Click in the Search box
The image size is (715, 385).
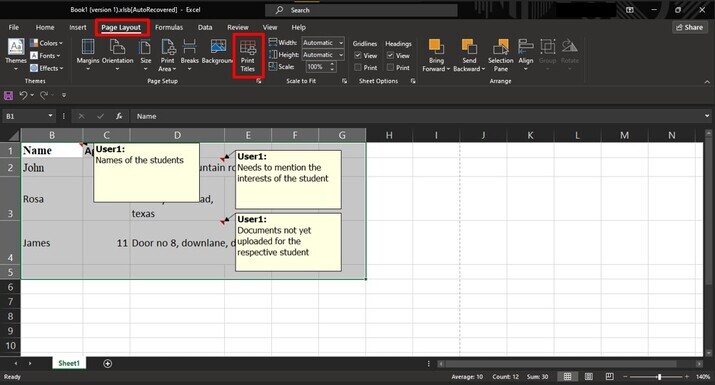361,10
